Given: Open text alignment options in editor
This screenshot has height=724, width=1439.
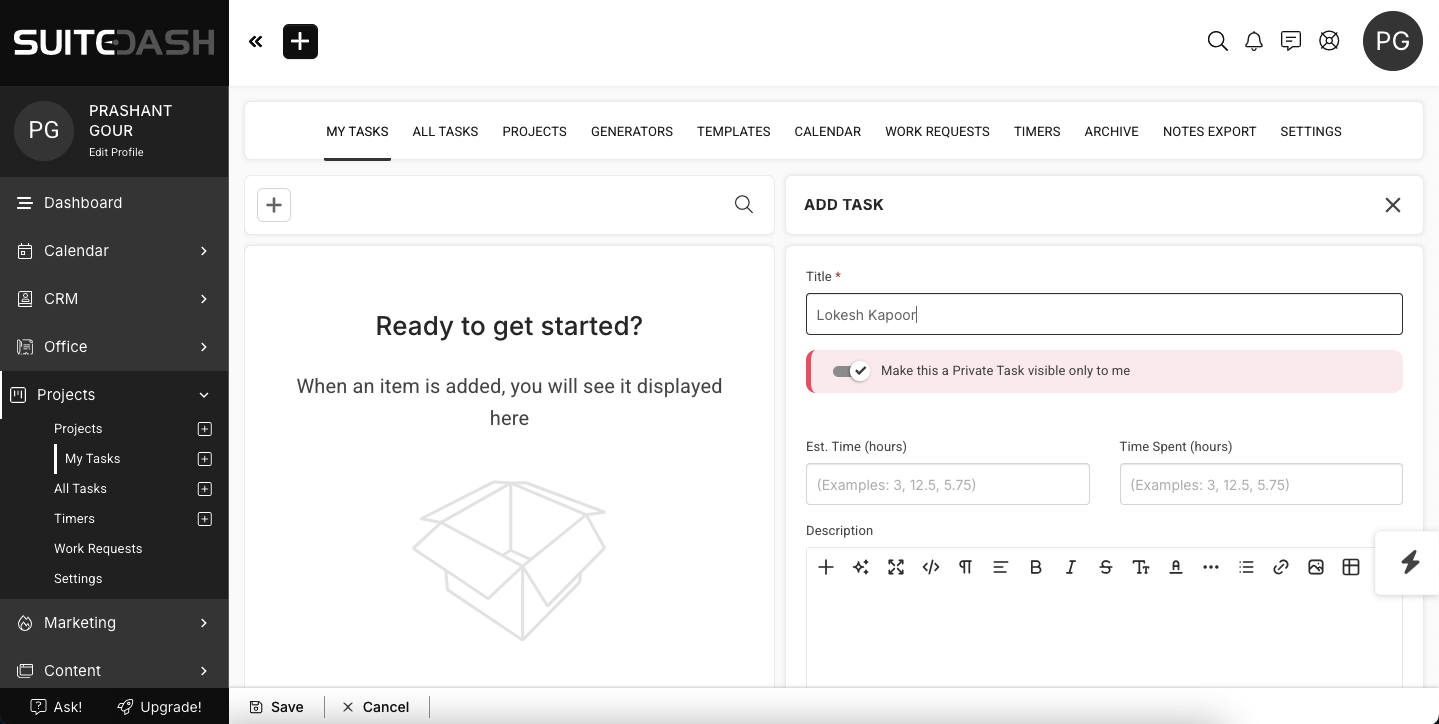Looking at the screenshot, I should pos(1001,567).
